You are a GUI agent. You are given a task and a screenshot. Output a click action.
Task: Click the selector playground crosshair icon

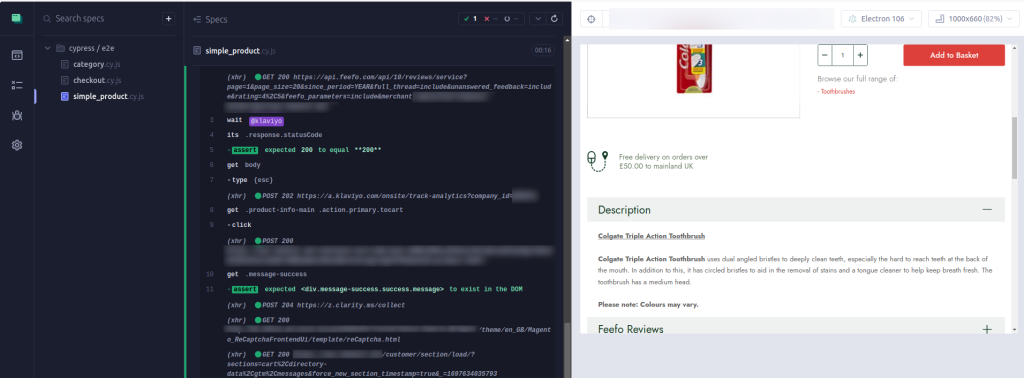592,19
